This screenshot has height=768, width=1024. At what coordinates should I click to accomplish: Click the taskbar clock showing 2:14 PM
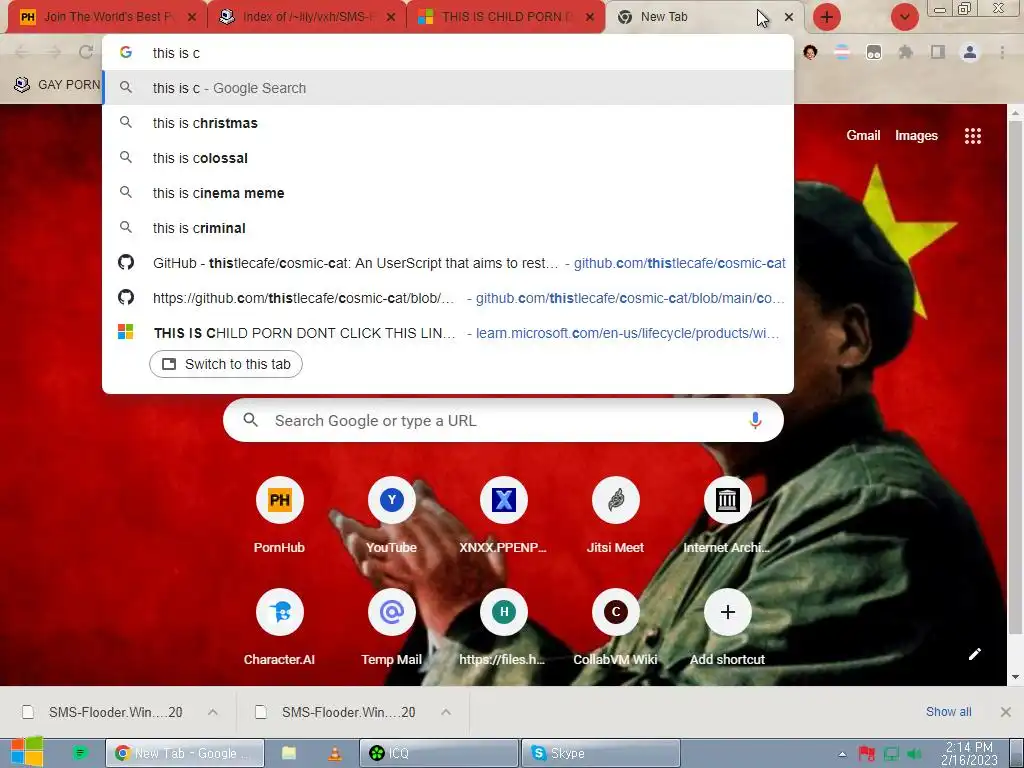pos(969,754)
